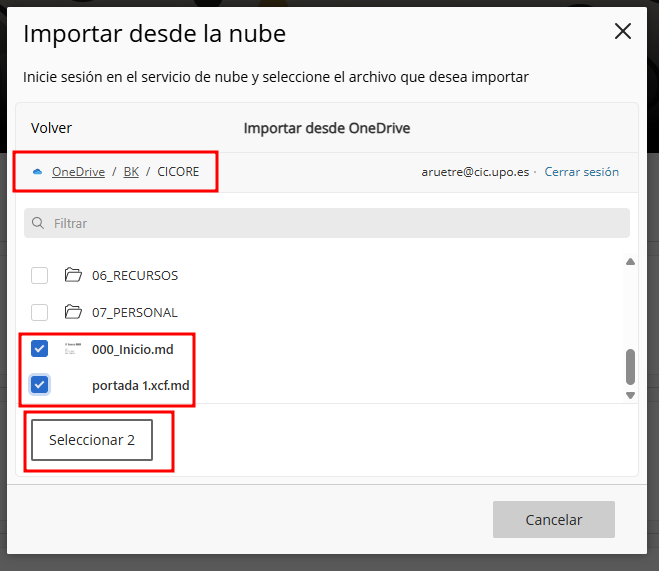This screenshot has height=571, width=659.
Task: Tick the 06_RECURSOS checkbox
Action: (x=40, y=275)
